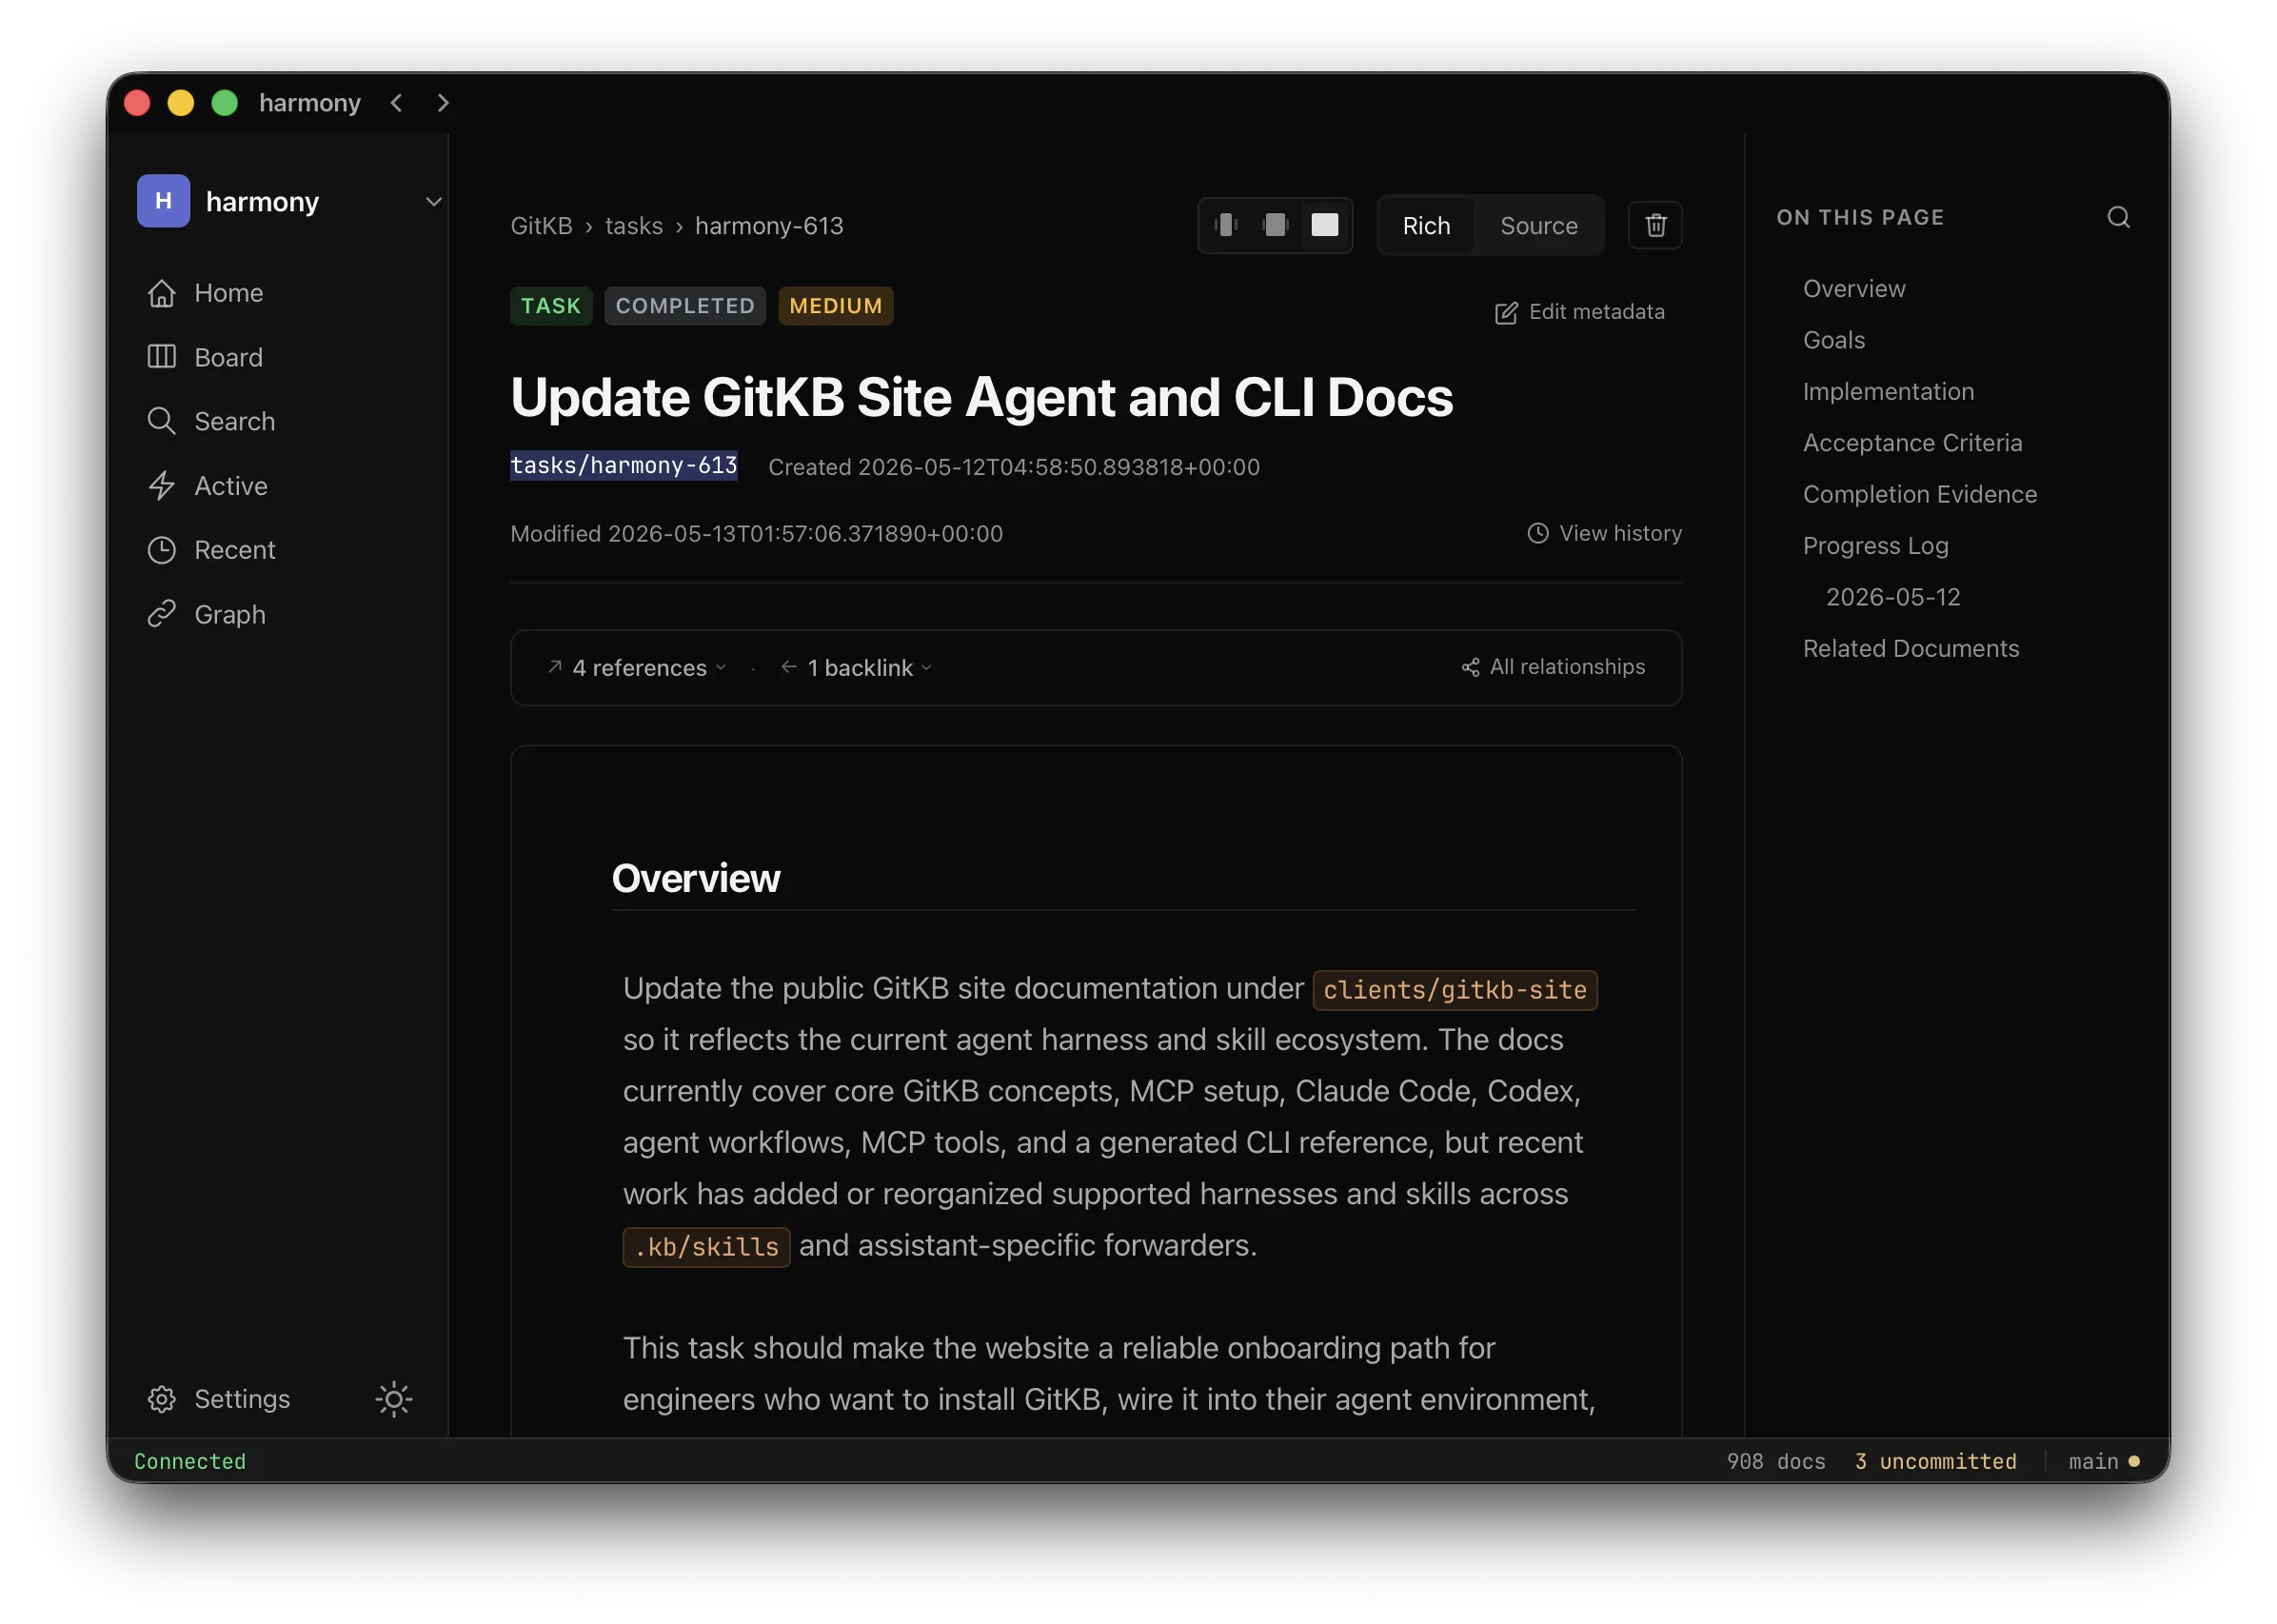Select the medium content width layout
Image resolution: width=2277 pixels, height=1624 pixels.
[1275, 225]
